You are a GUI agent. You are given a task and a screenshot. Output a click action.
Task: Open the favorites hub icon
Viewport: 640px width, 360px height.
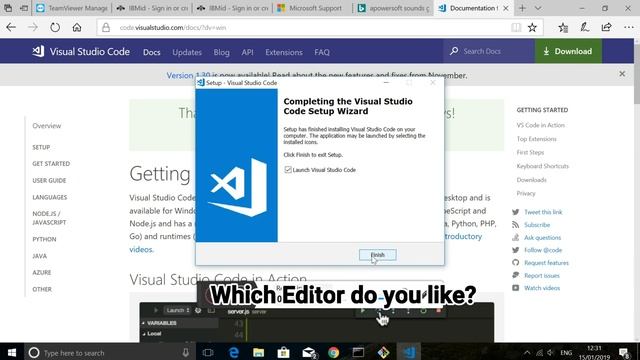[x=563, y=27]
